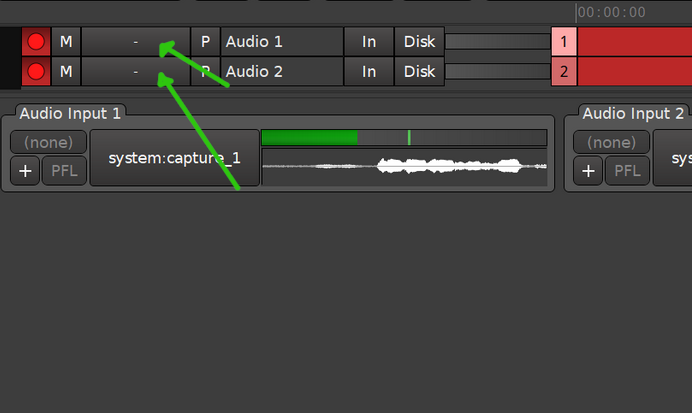692x413 pixels.
Task: Mute the Audio 1 track
Action: (x=66, y=42)
